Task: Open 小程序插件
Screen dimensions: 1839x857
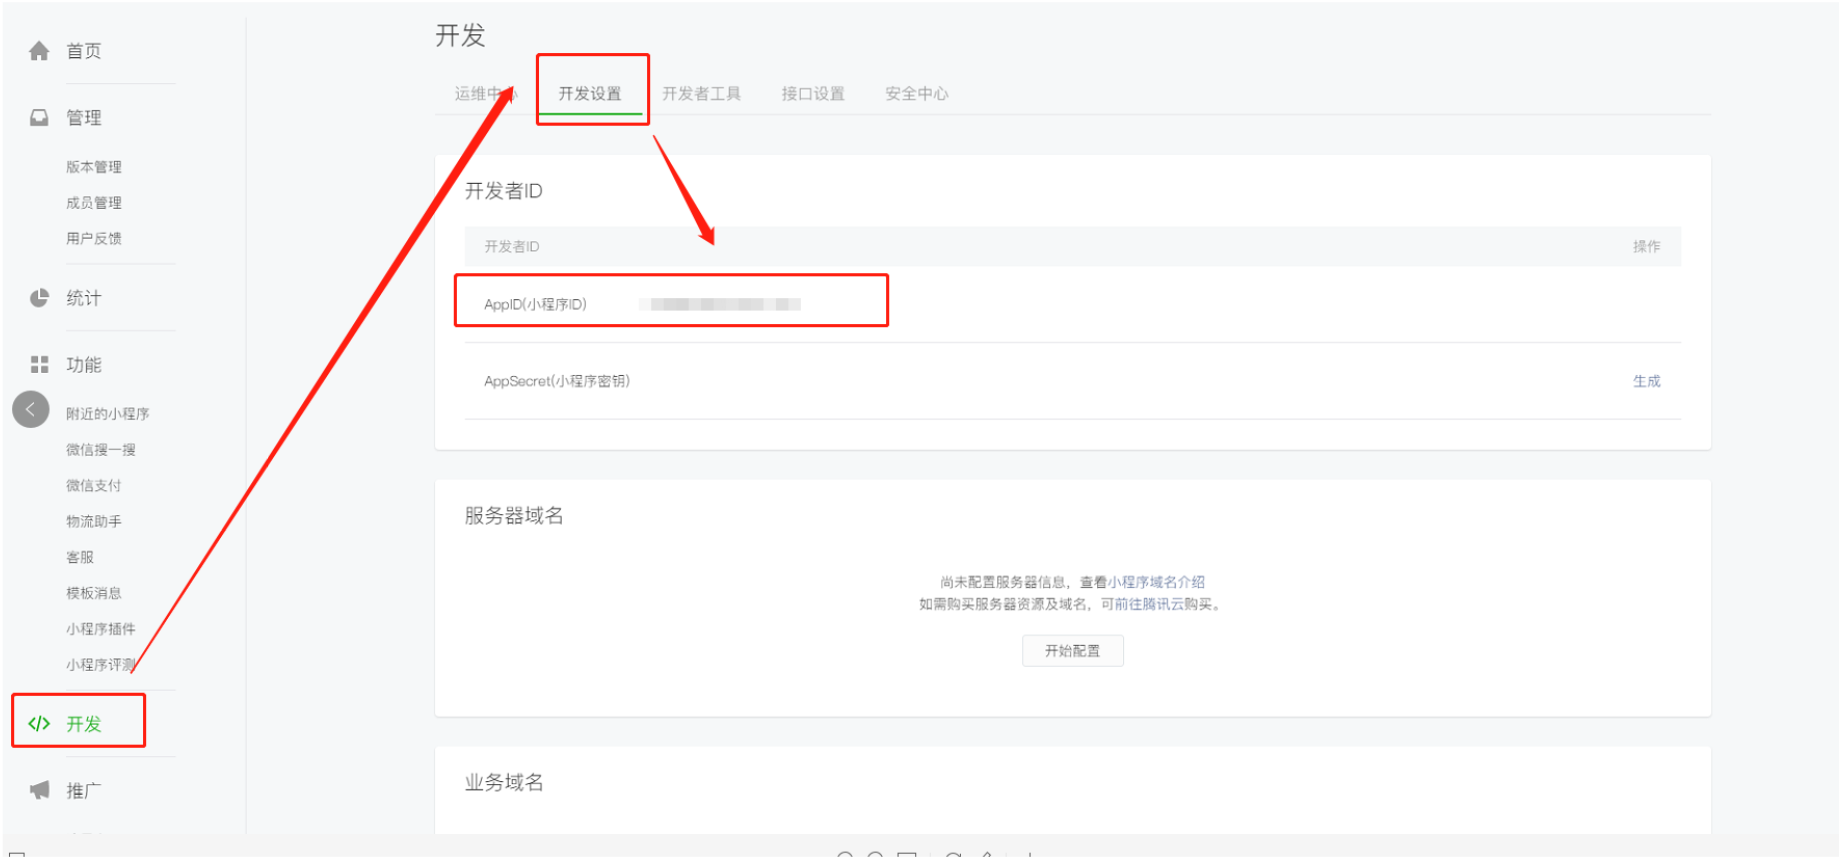Action: [101, 629]
